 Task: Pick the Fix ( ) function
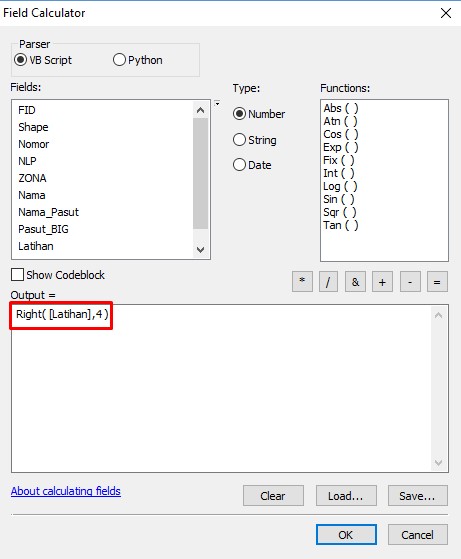coord(339,160)
